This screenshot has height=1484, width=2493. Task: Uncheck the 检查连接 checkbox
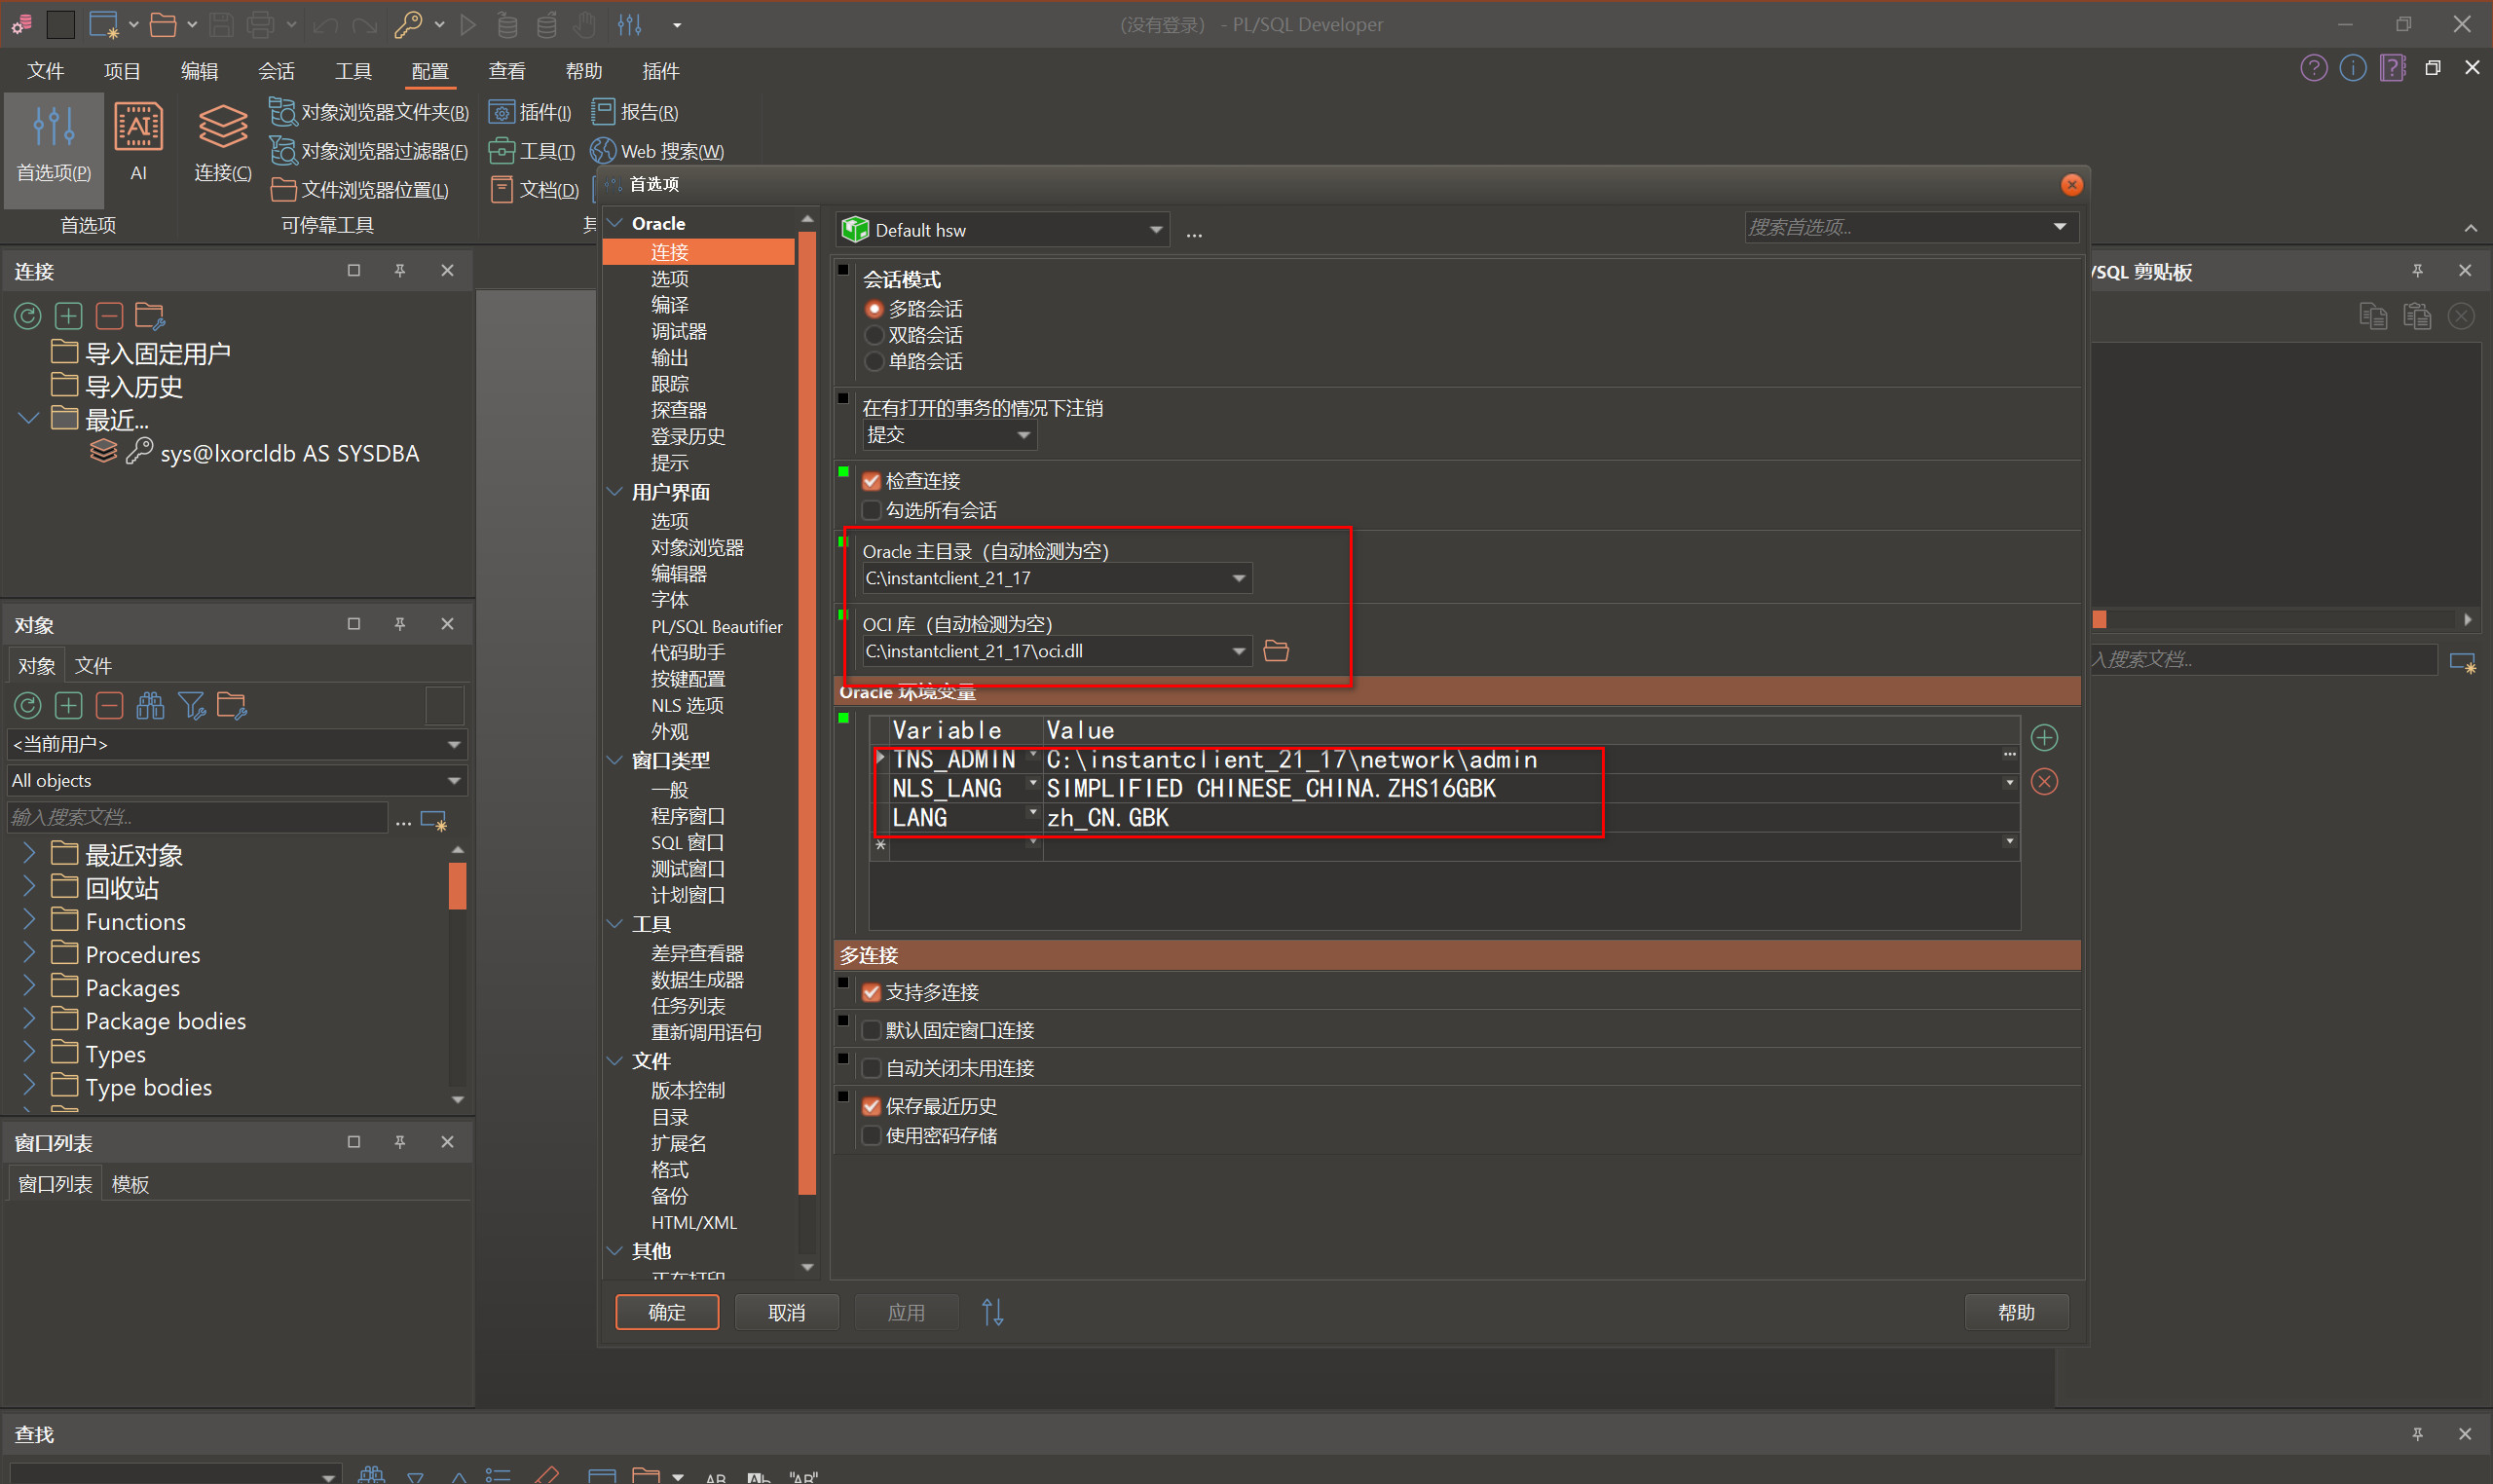tap(871, 481)
